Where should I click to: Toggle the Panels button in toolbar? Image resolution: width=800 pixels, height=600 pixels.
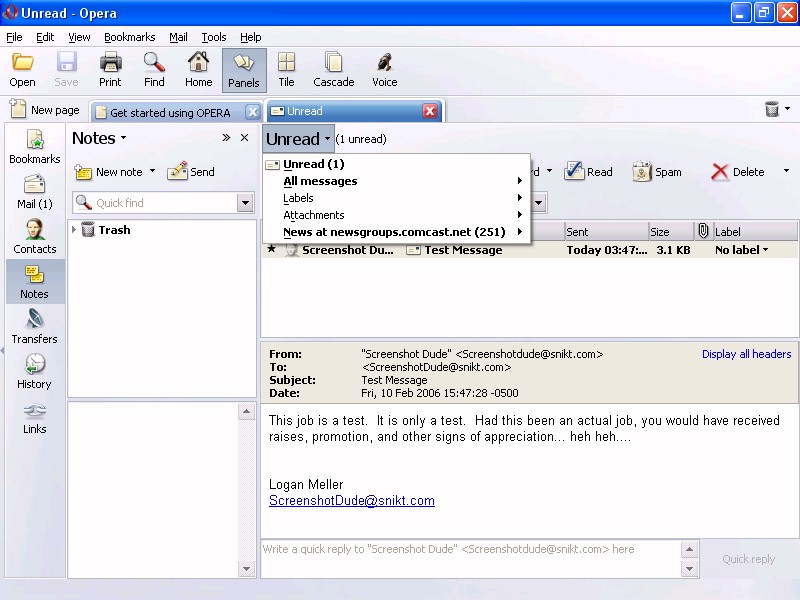coord(244,70)
